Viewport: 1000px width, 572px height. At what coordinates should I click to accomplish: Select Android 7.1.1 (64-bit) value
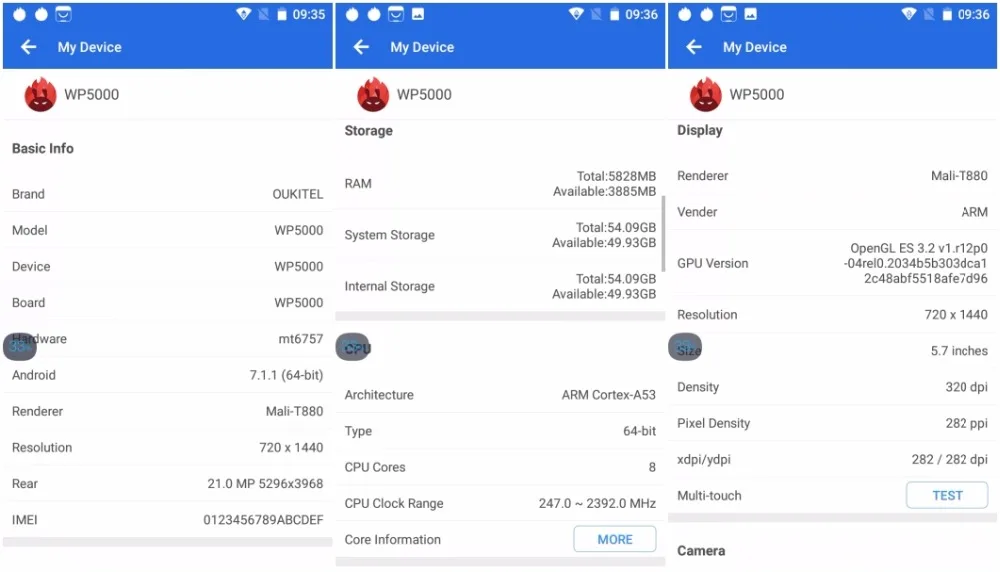coord(286,375)
